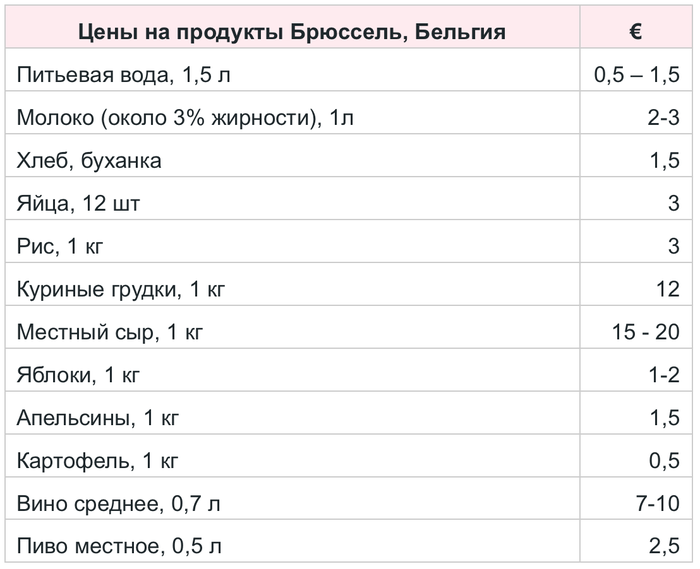700x569 pixels.
Task: Click the "Местный сыр, 1 кг" cell
Action: click(110, 332)
